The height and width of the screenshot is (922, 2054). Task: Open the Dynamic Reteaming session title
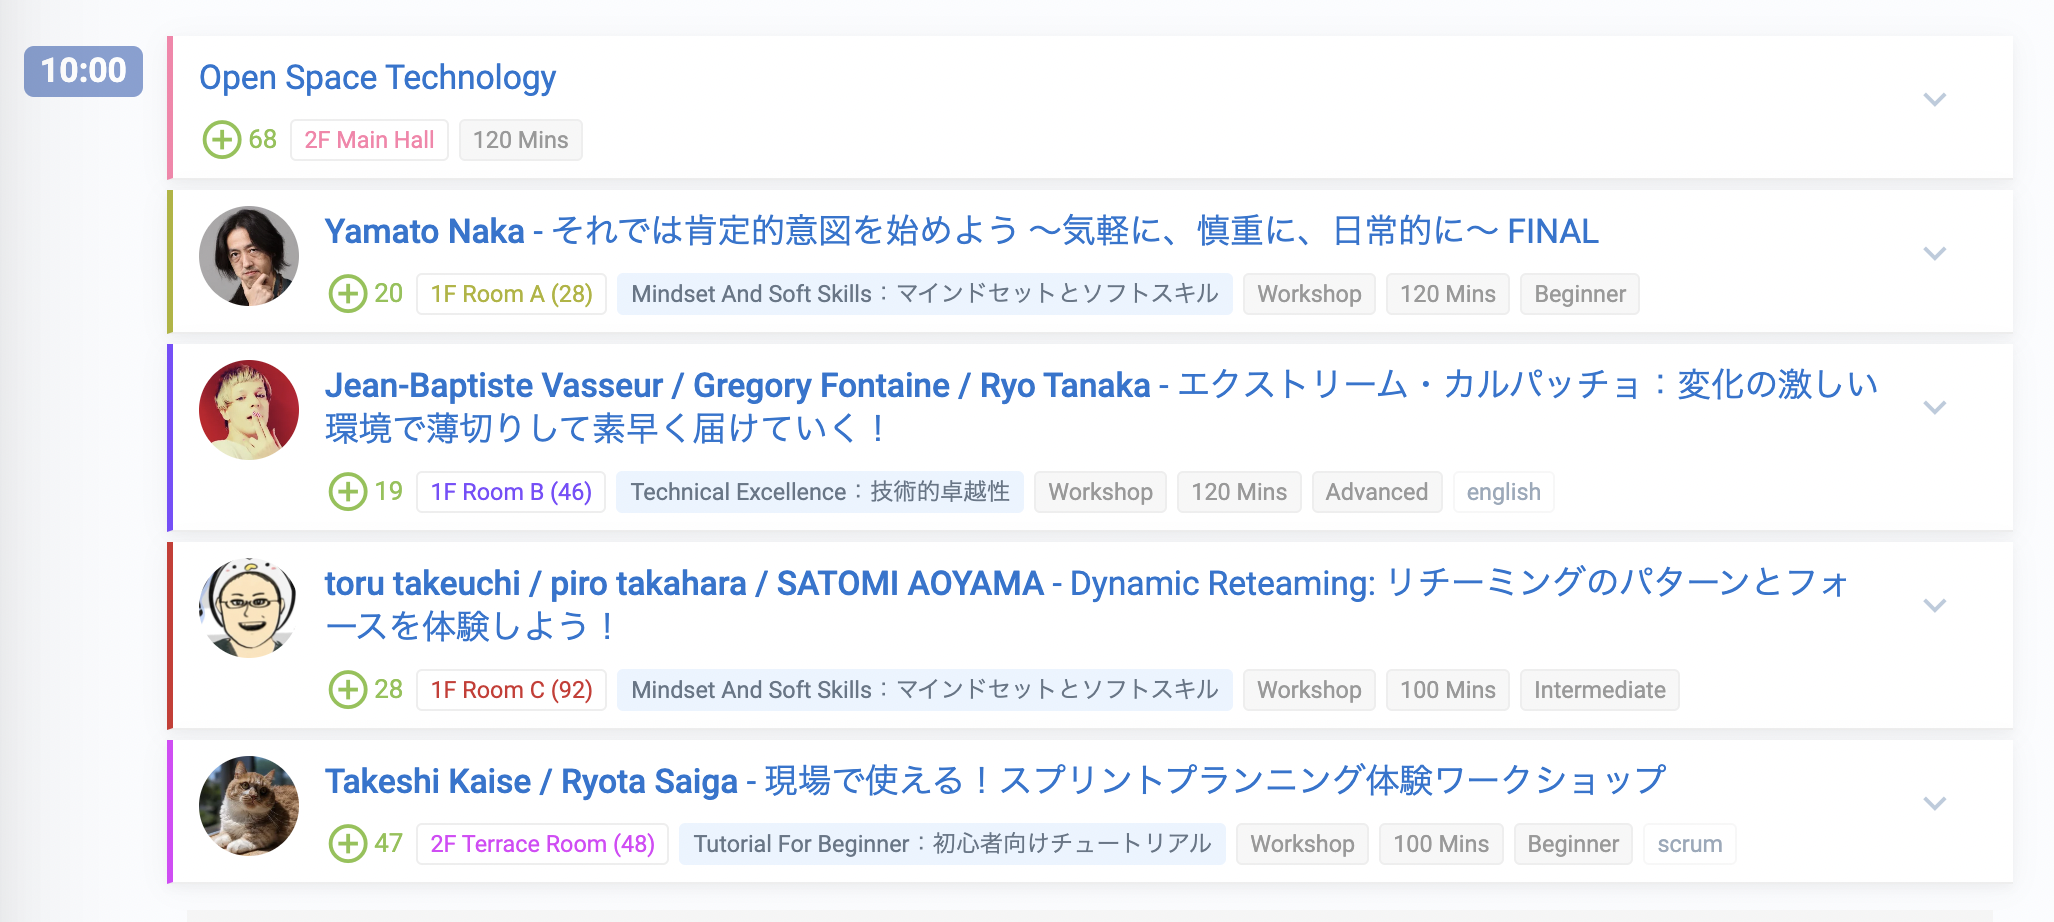pos(1087,605)
